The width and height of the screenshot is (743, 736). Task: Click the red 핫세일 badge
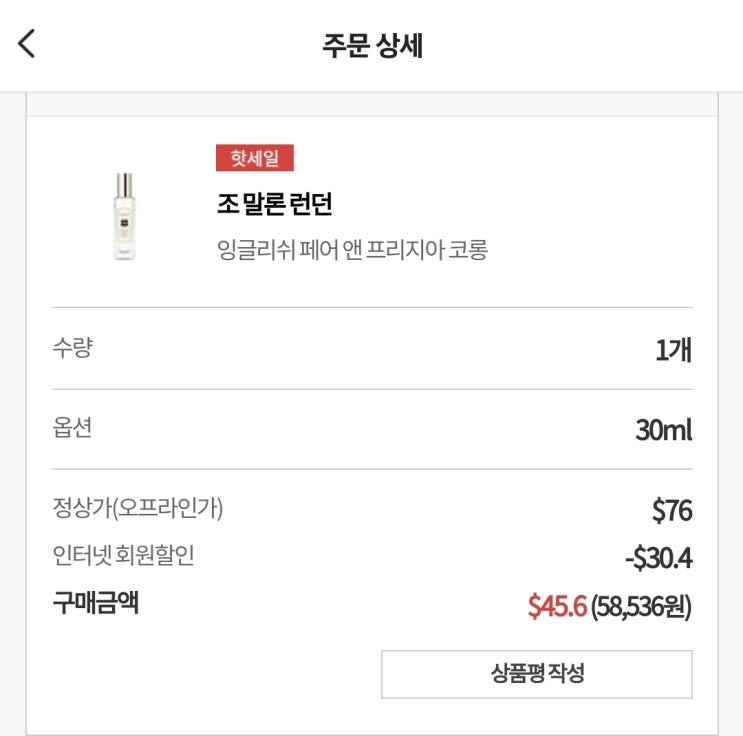pos(255,158)
